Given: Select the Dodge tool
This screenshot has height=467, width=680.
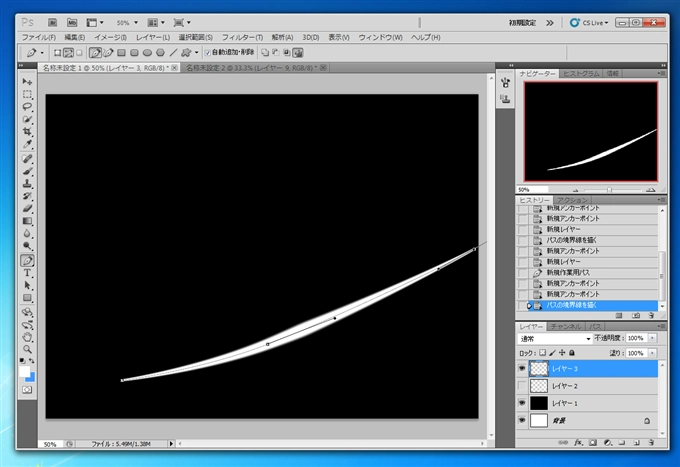Looking at the screenshot, I should tap(27, 246).
